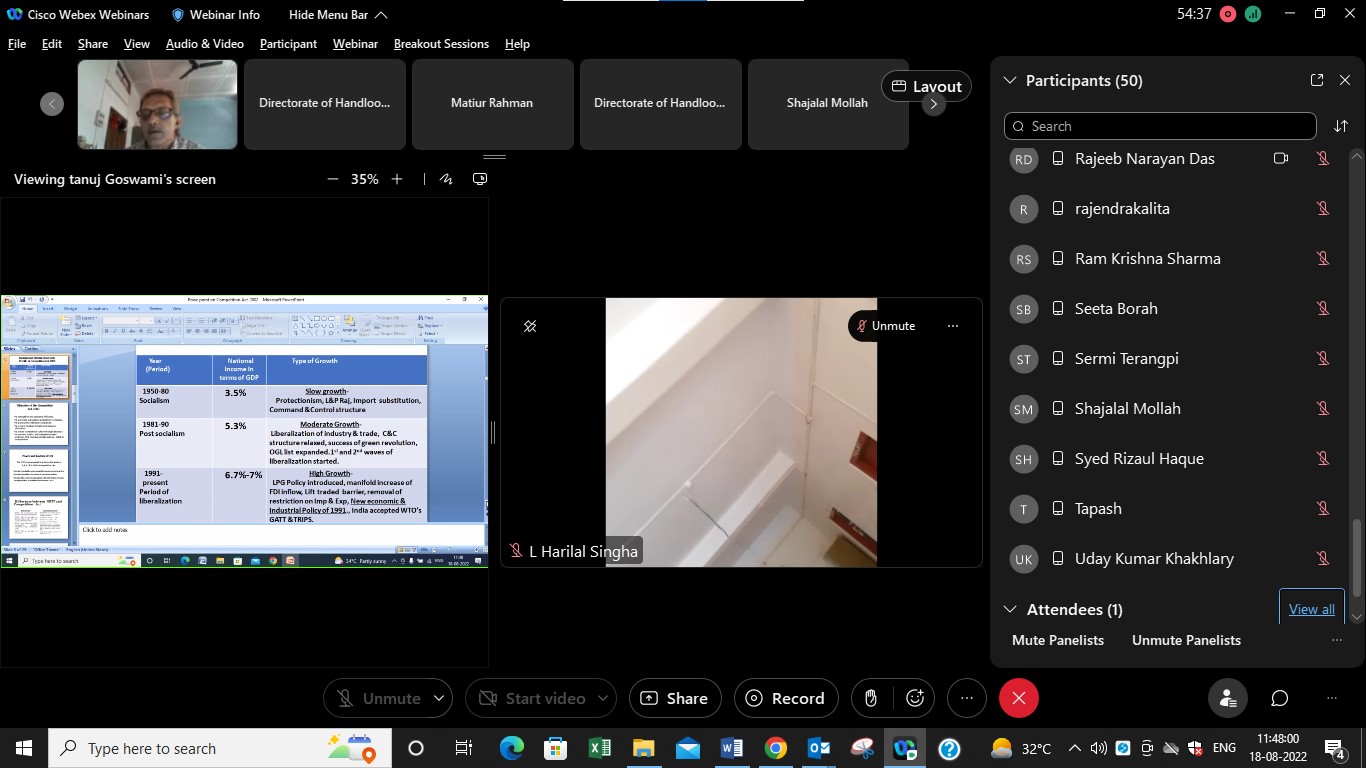
Task: Zoom in with the plus next to 35%
Action: pos(397,179)
